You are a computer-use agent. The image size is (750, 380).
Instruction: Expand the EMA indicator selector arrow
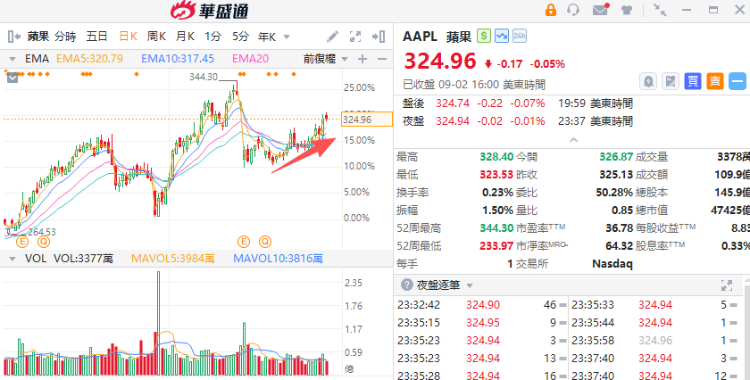(12, 59)
